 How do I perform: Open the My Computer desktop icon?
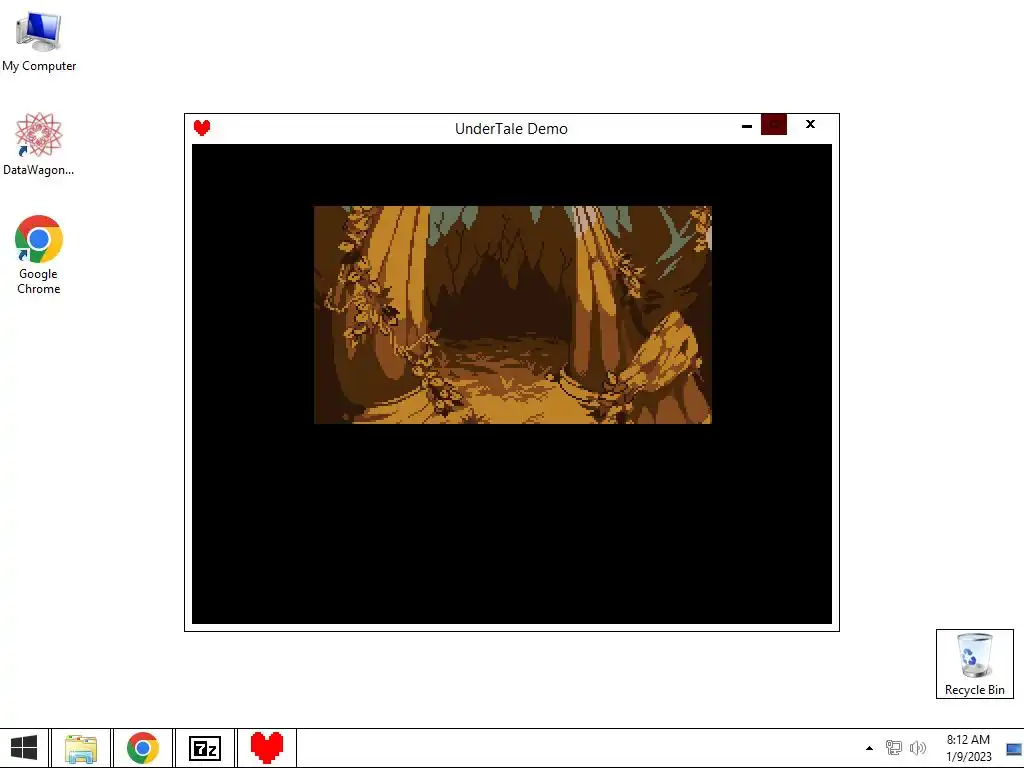tap(39, 42)
